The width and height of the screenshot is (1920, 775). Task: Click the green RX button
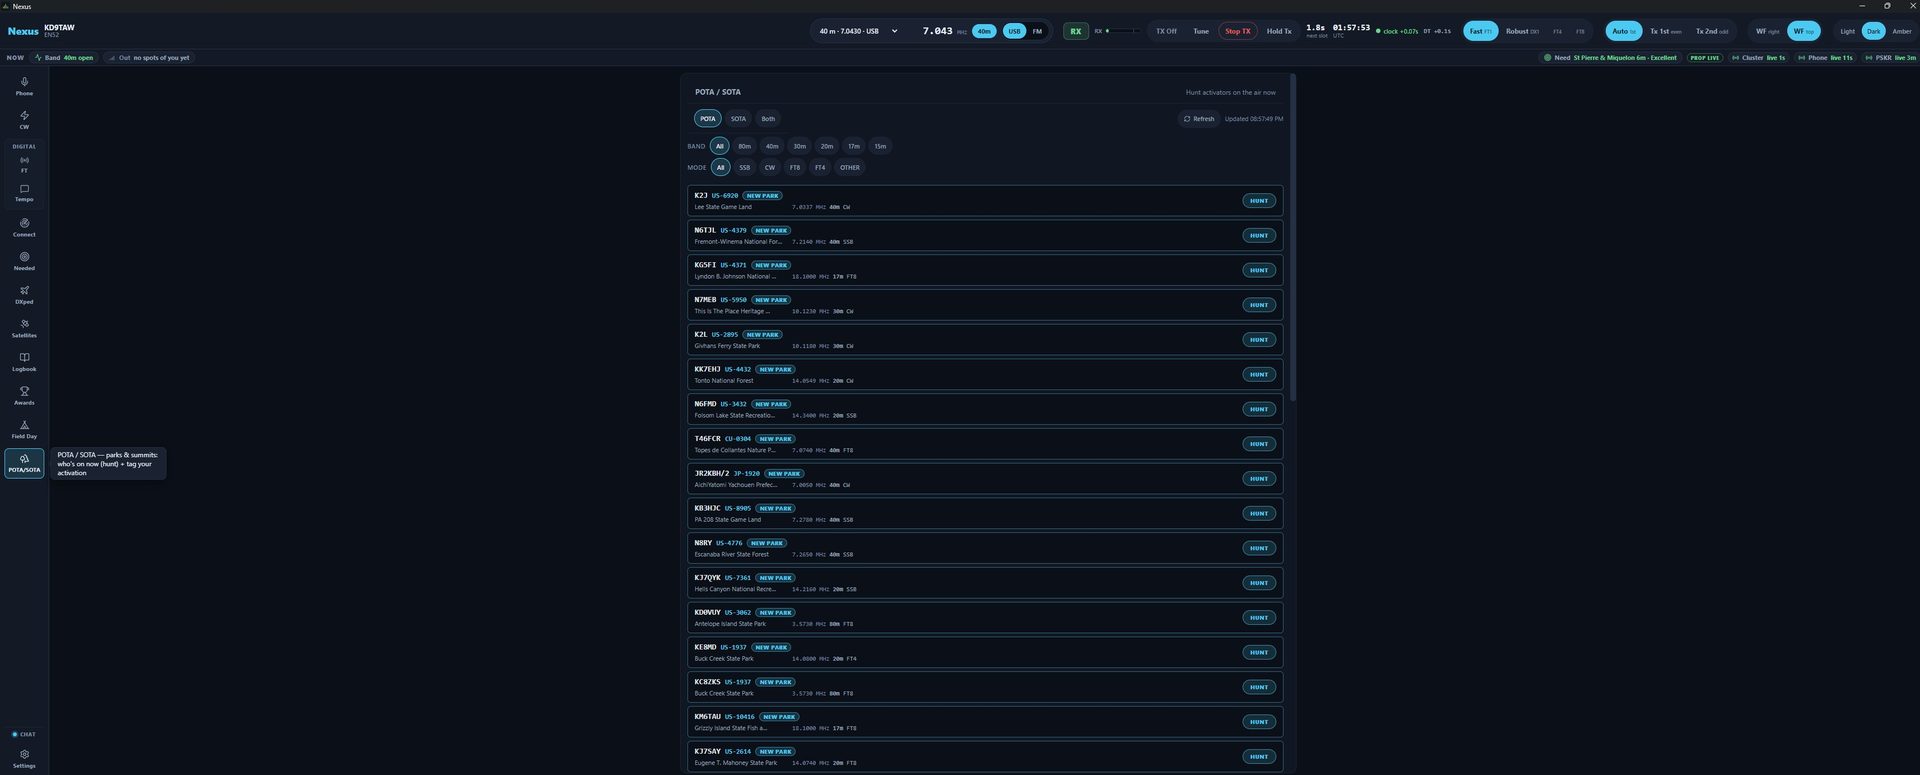point(1075,31)
